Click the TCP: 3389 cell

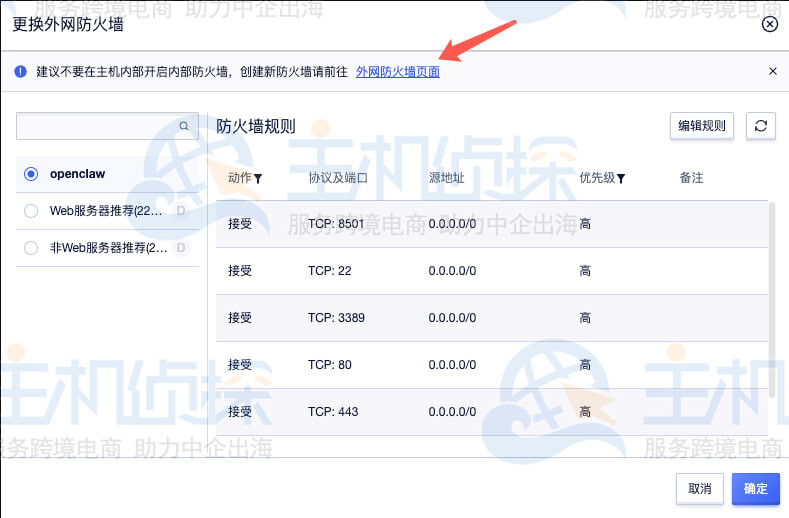tap(336, 318)
